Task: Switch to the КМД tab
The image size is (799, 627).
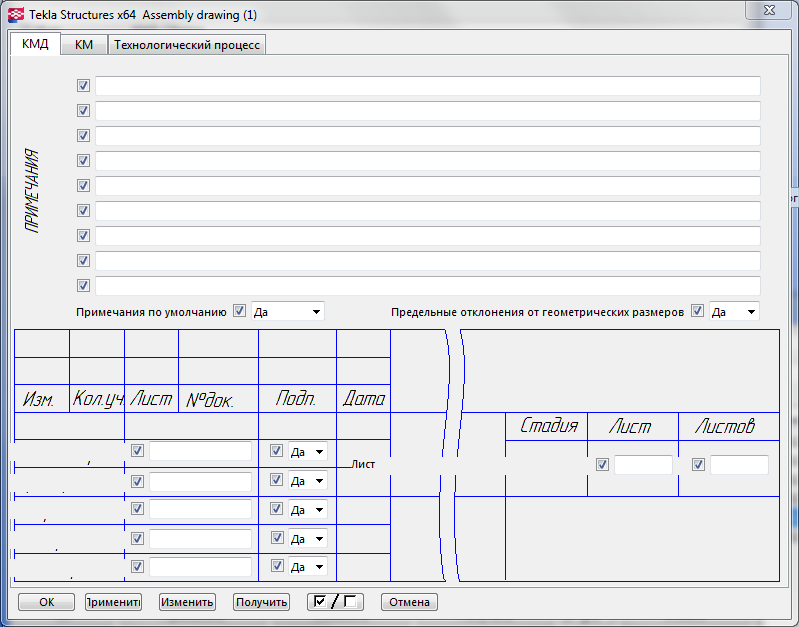Action: click(35, 45)
